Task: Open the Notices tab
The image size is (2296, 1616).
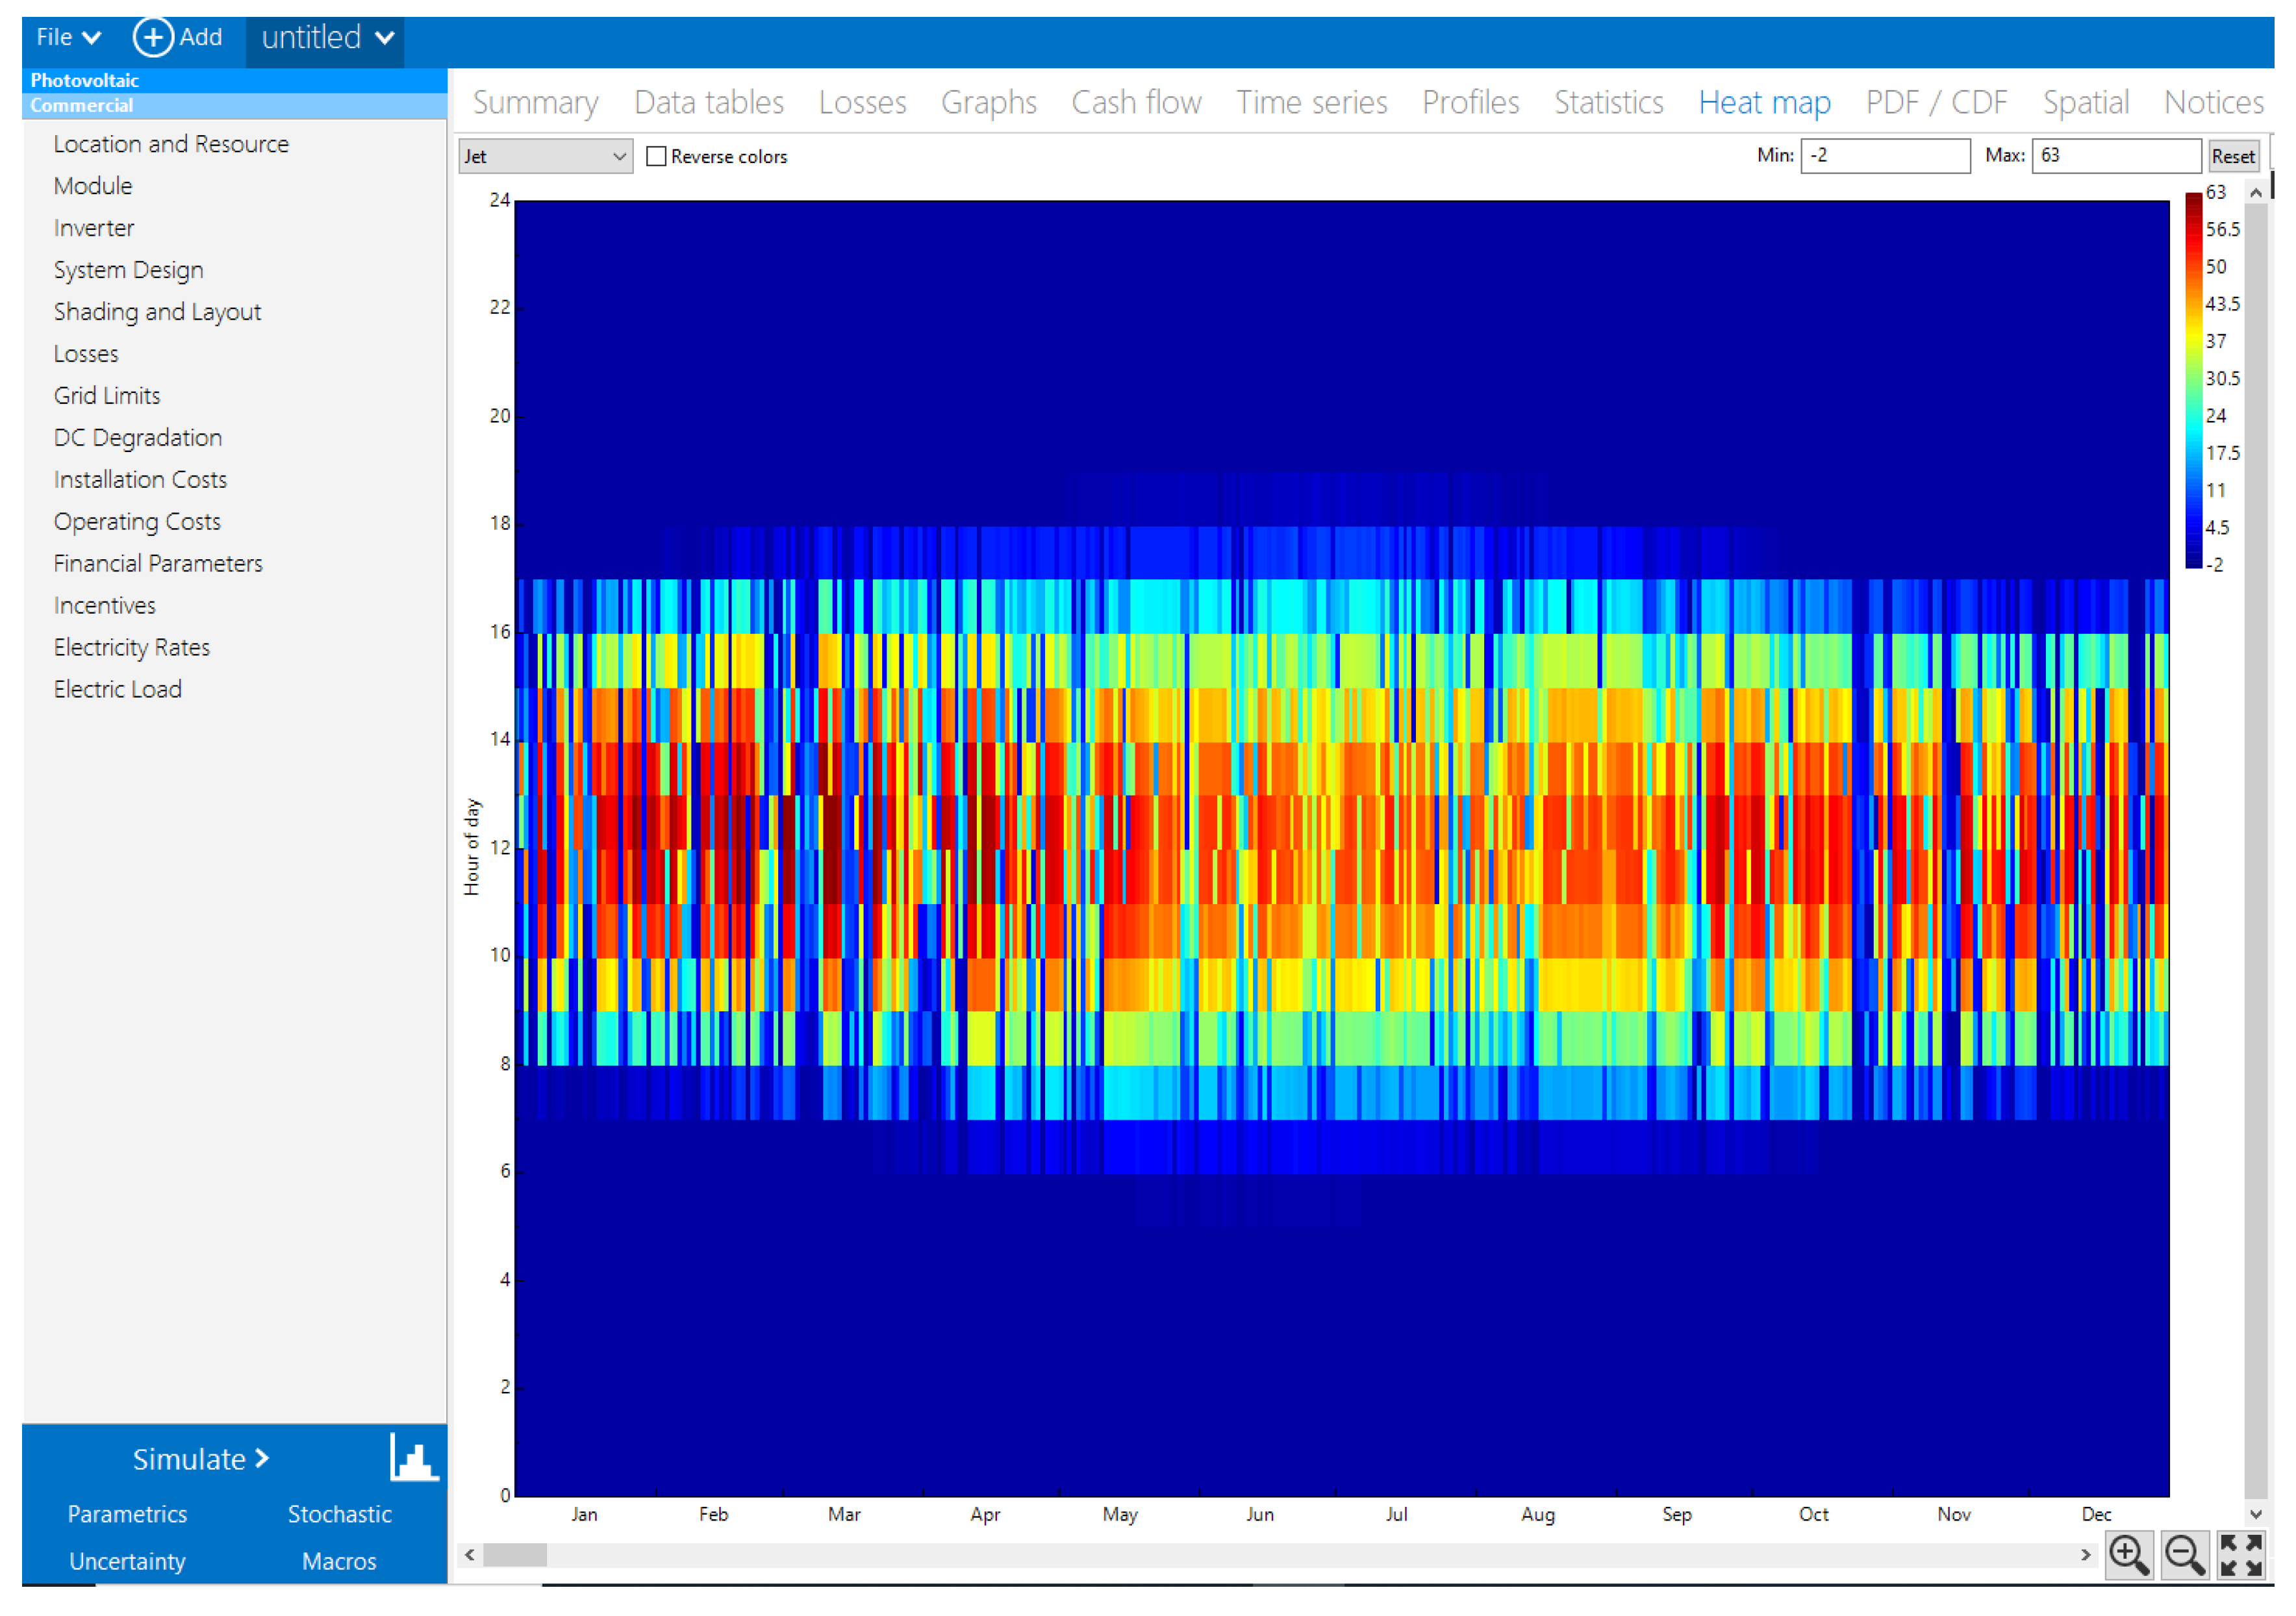Action: (x=2214, y=103)
